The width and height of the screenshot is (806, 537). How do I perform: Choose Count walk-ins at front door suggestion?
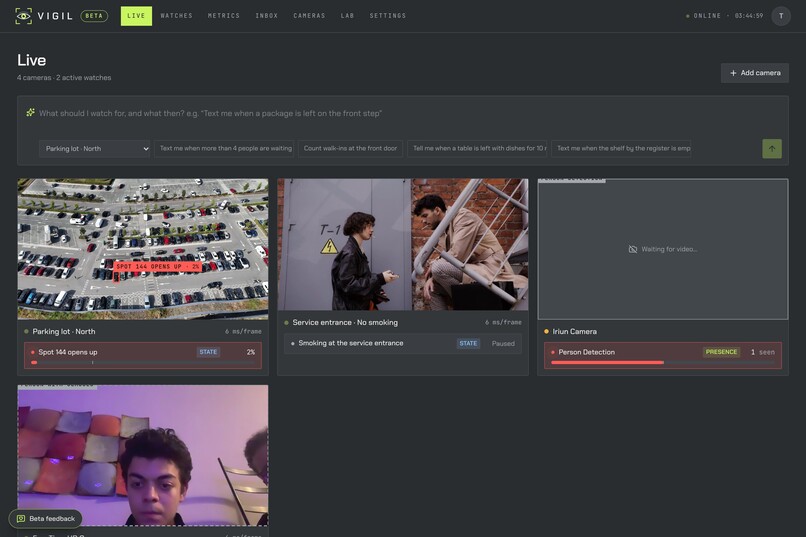click(351, 149)
